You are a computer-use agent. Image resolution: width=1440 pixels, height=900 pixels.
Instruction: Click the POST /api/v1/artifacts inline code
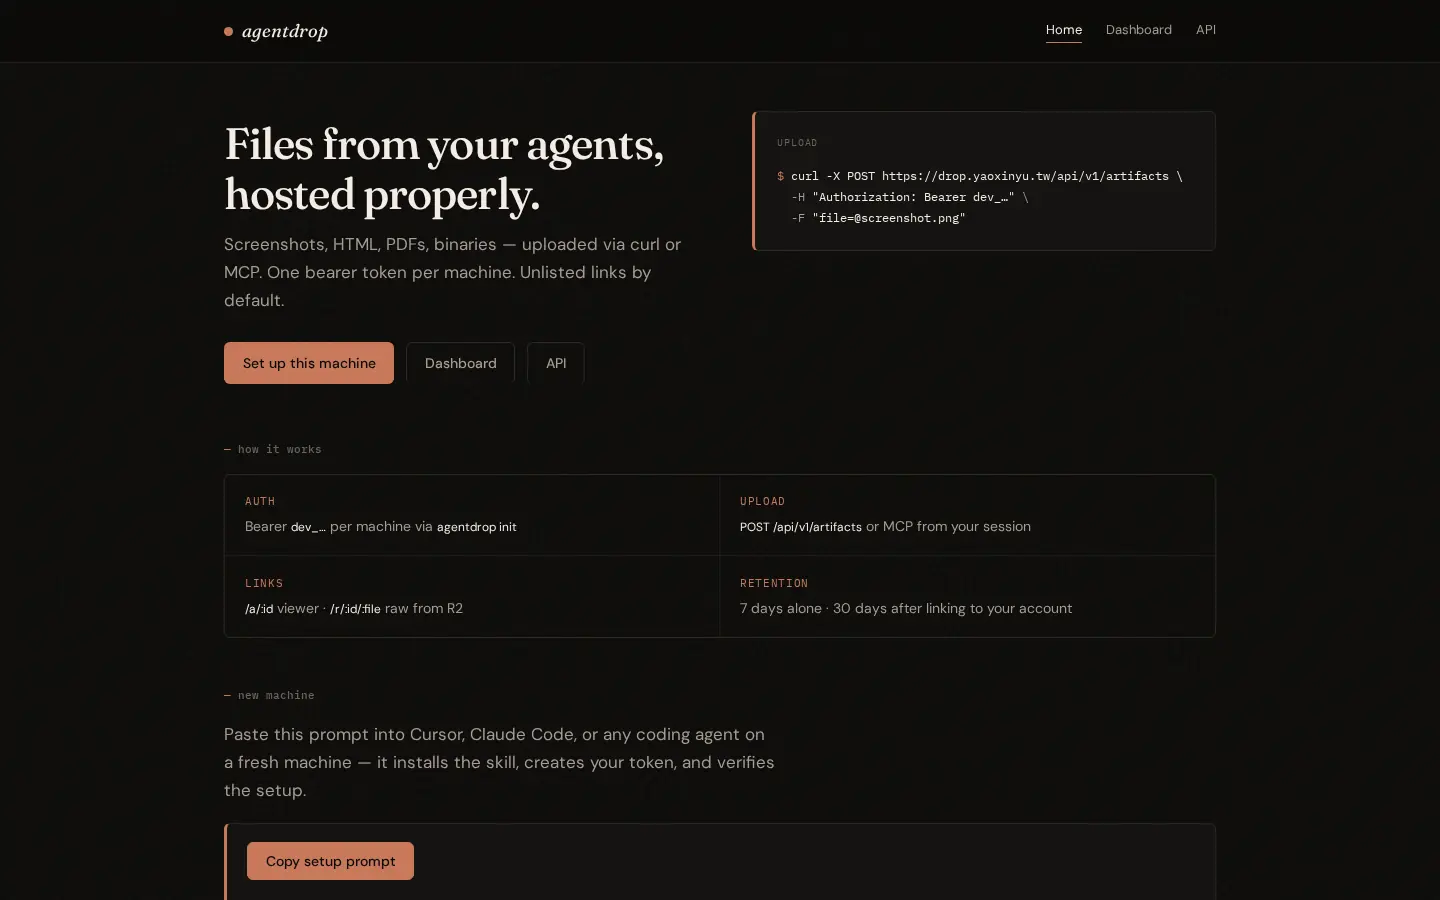click(x=801, y=527)
